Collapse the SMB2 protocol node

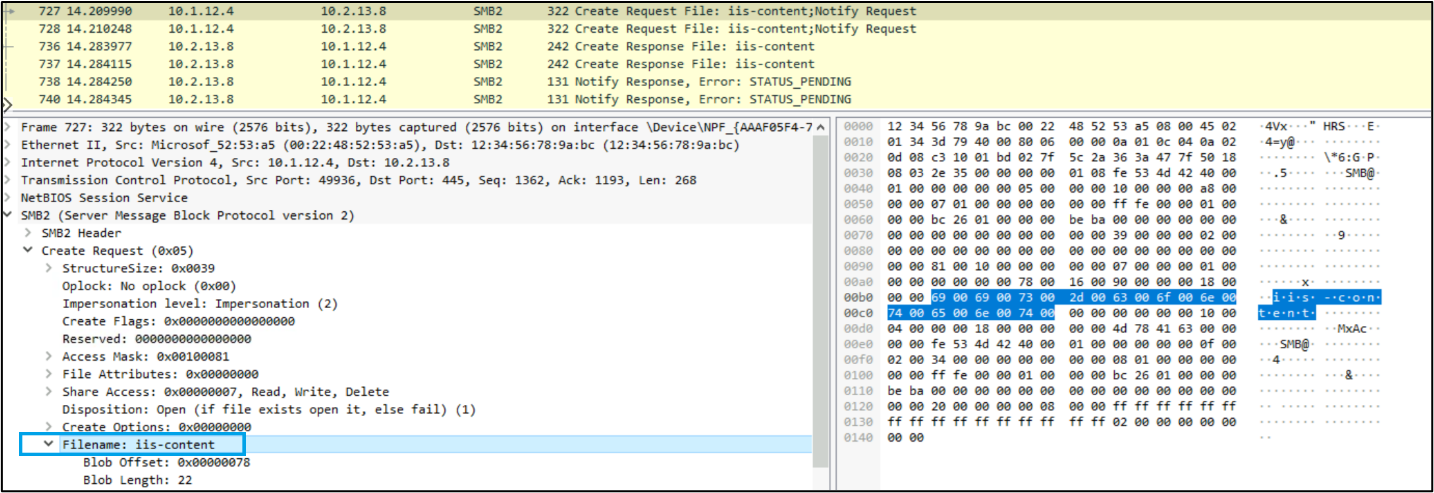coord(9,215)
